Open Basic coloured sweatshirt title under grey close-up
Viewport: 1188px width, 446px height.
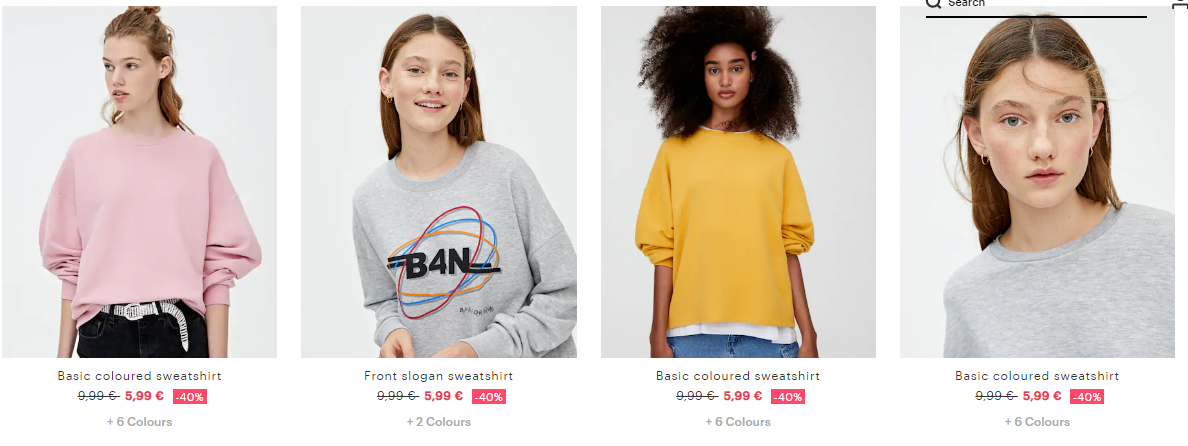pos(1037,376)
